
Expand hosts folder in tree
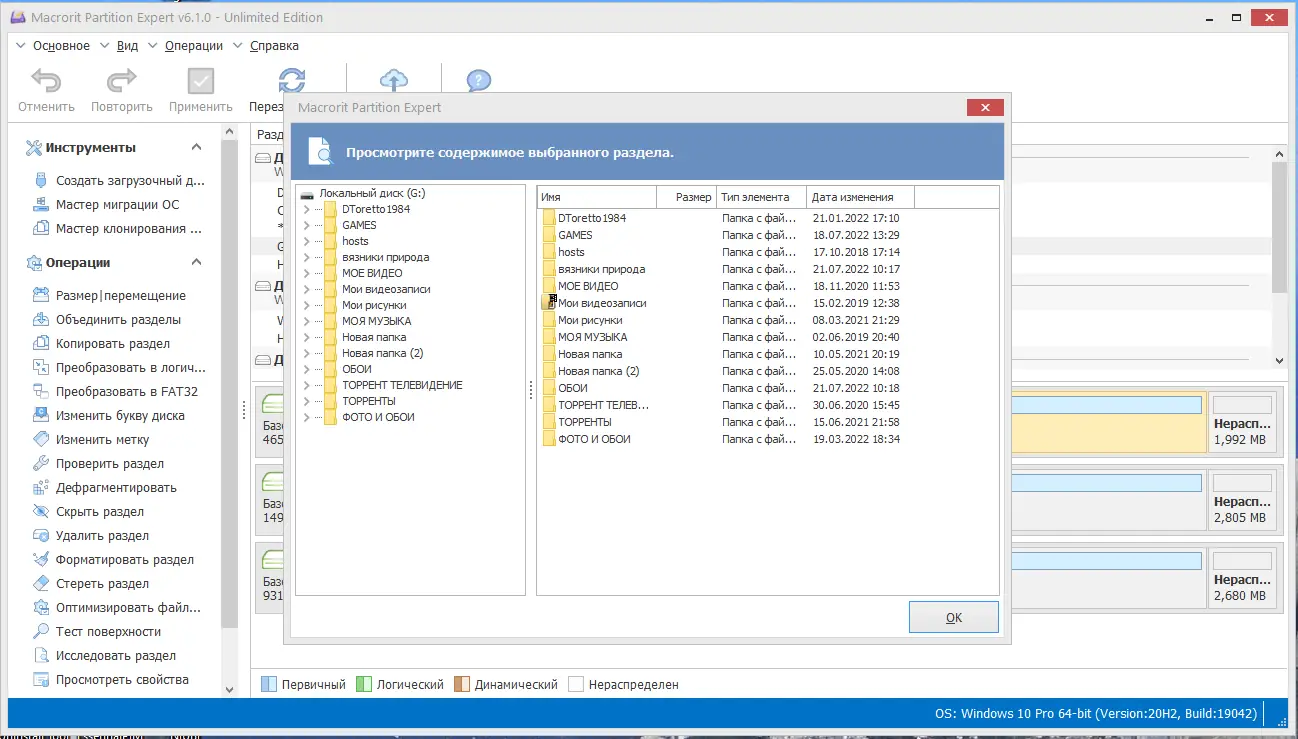pos(307,241)
